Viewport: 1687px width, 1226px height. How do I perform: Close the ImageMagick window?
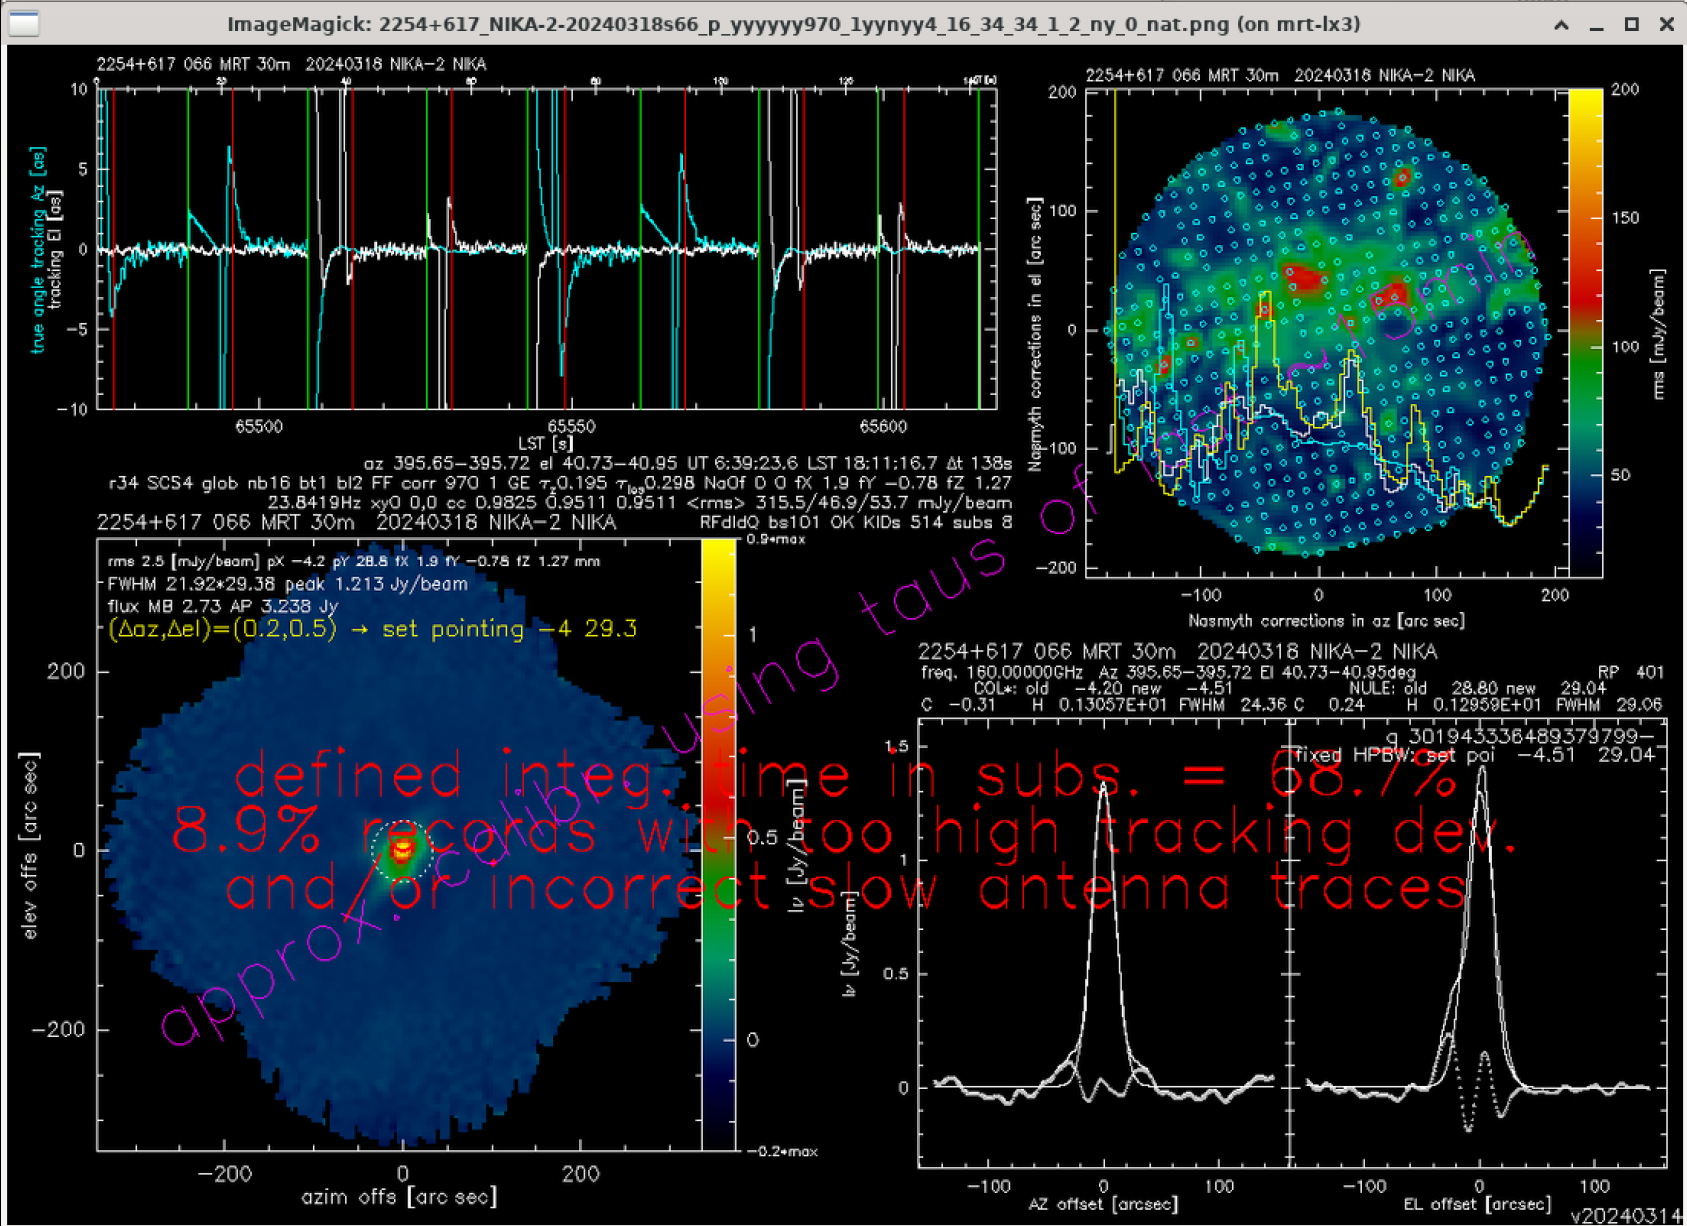pyautogui.click(x=1666, y=25)
